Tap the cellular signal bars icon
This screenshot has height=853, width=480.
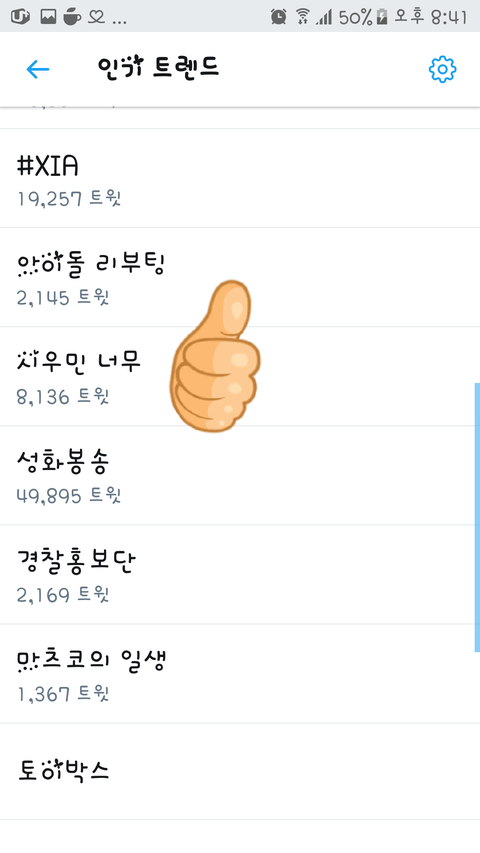pos(325,17)
